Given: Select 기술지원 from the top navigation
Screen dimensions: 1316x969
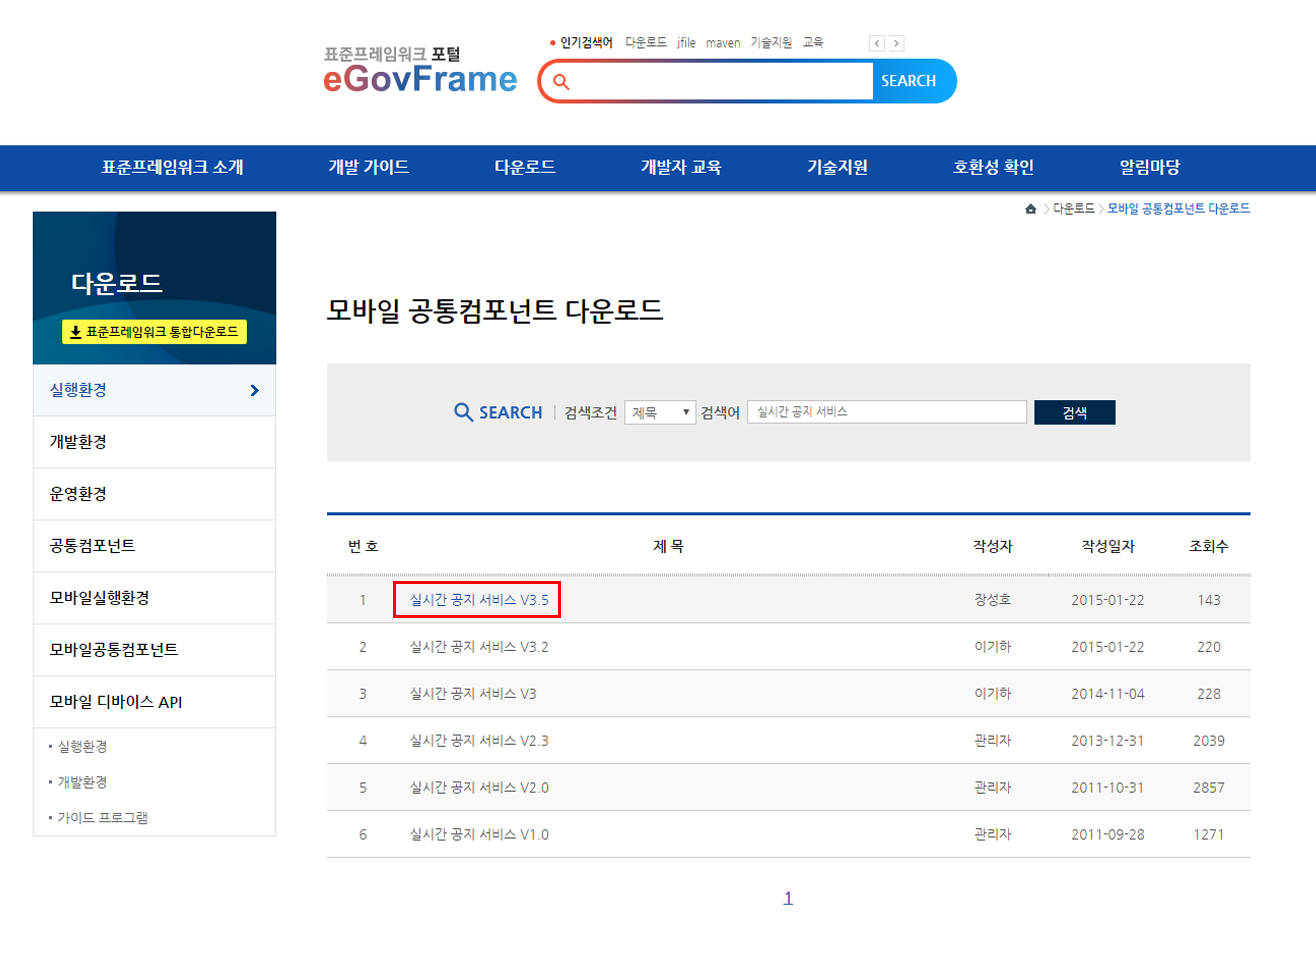Looking at the screenshot, I should tap(837, 168).
